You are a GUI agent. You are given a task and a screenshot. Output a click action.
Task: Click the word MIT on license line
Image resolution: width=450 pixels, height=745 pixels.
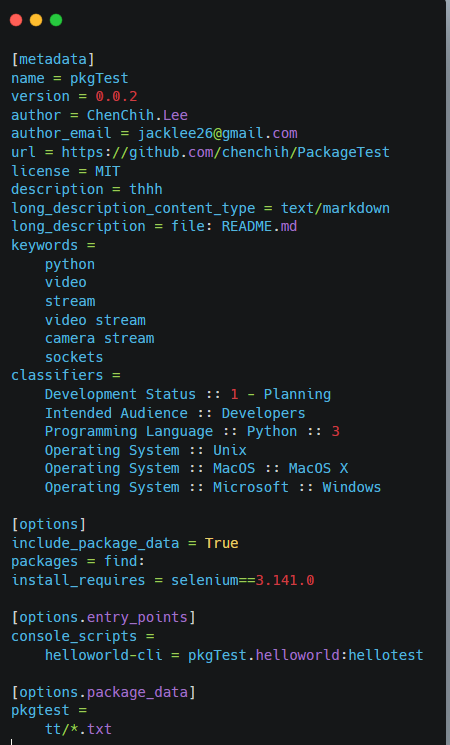pyautogui.click(x=108, y=171)
